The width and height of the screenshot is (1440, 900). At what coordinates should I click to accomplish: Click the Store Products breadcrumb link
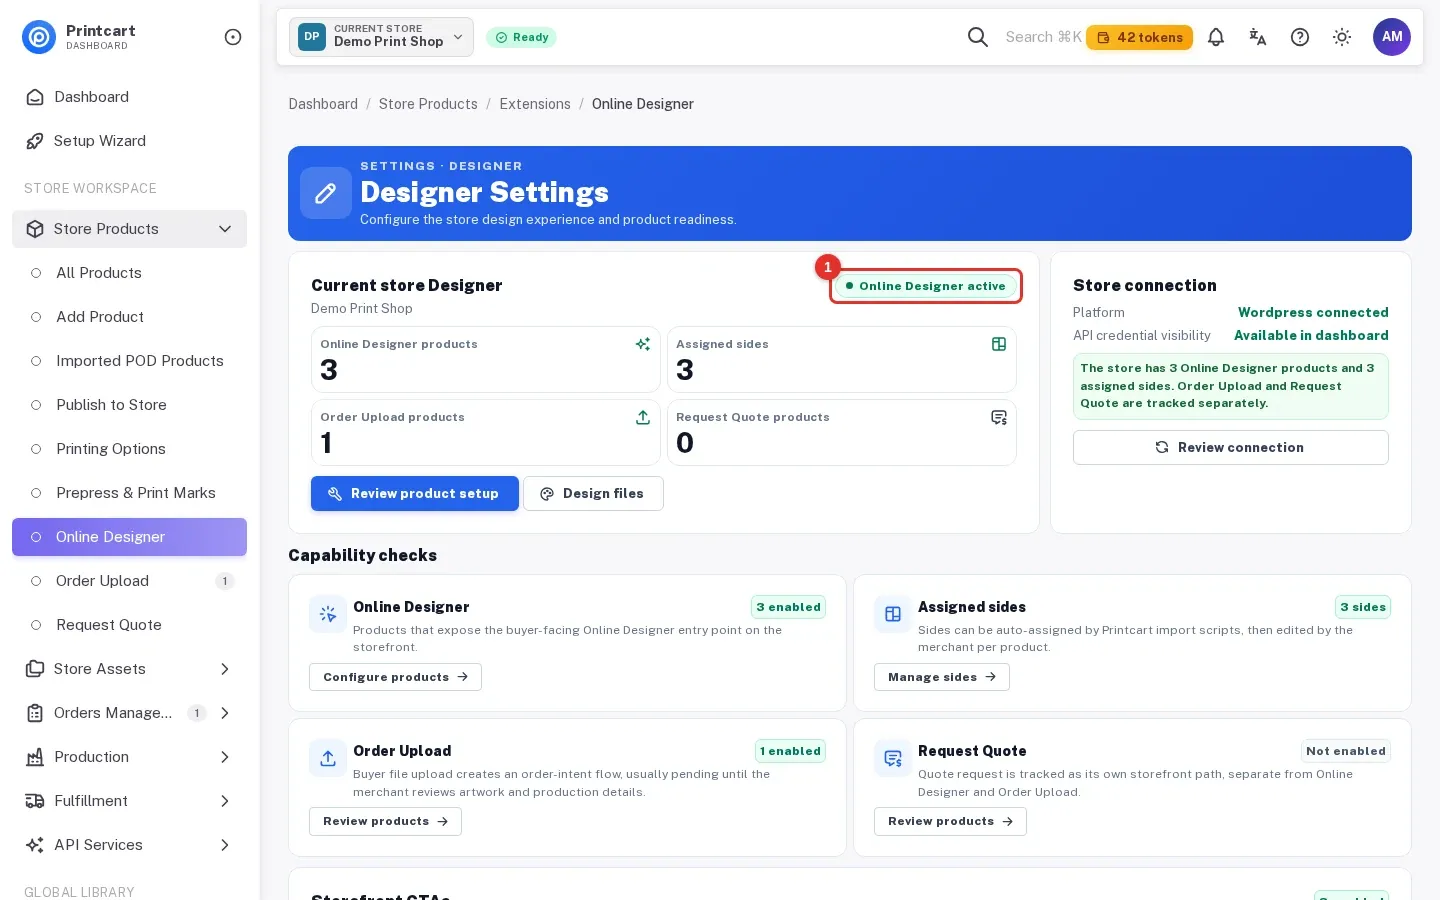coord(428,104)
